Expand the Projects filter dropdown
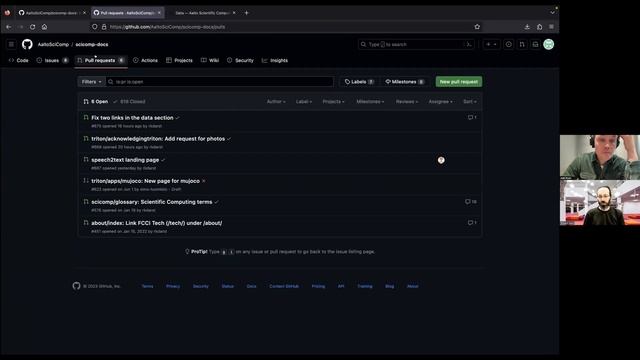 click(333, 102)
